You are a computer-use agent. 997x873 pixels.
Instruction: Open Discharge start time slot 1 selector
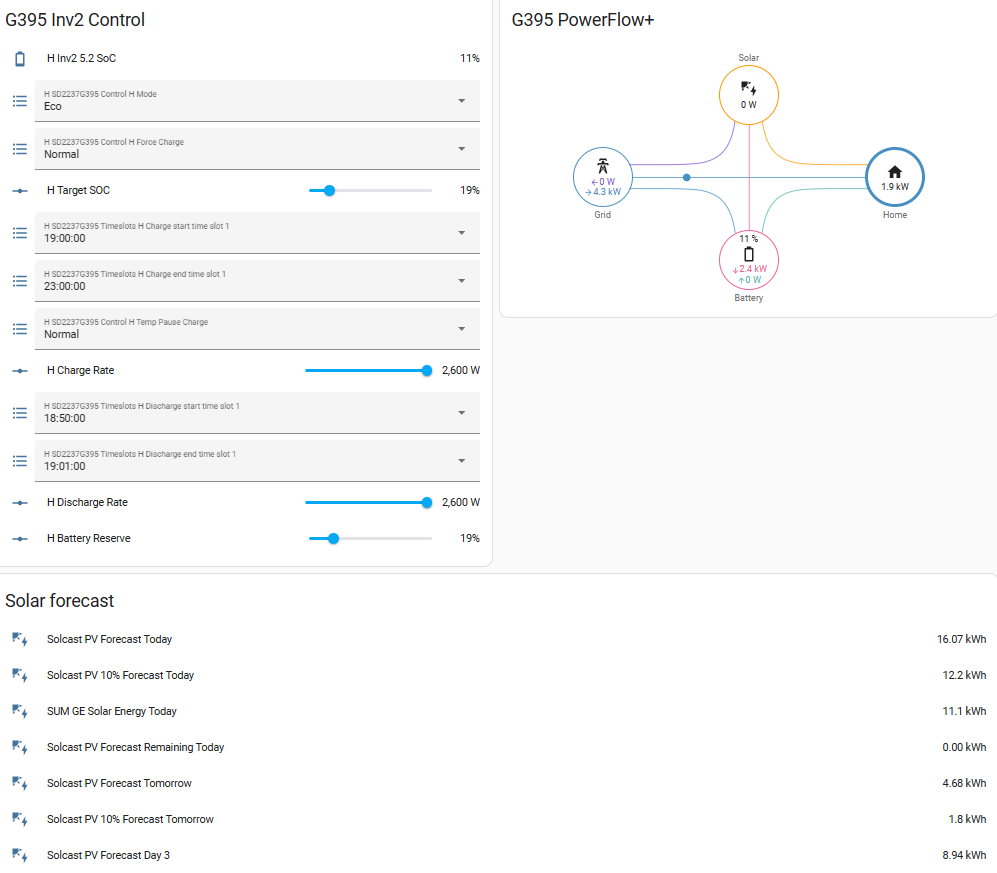(258, 413)
